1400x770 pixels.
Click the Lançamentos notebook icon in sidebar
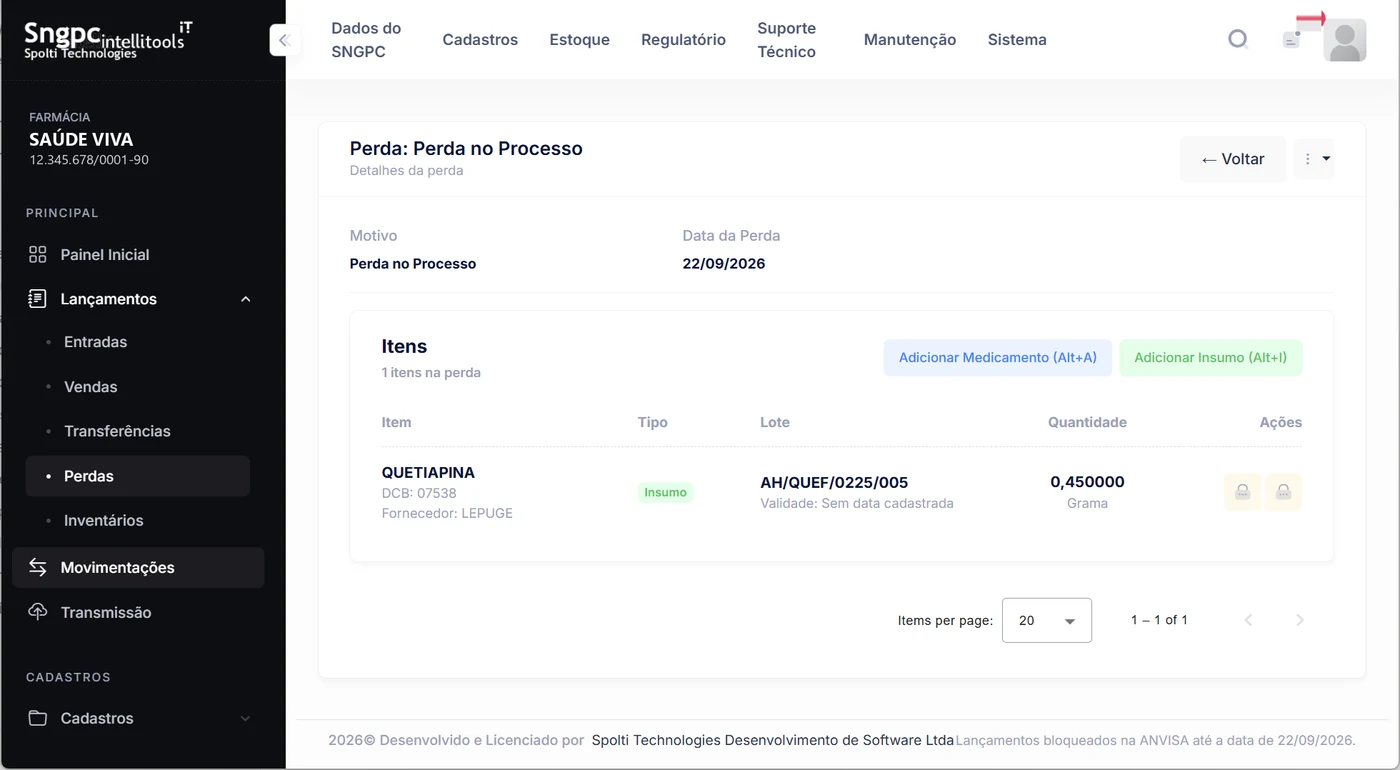[x=38, y=299]
